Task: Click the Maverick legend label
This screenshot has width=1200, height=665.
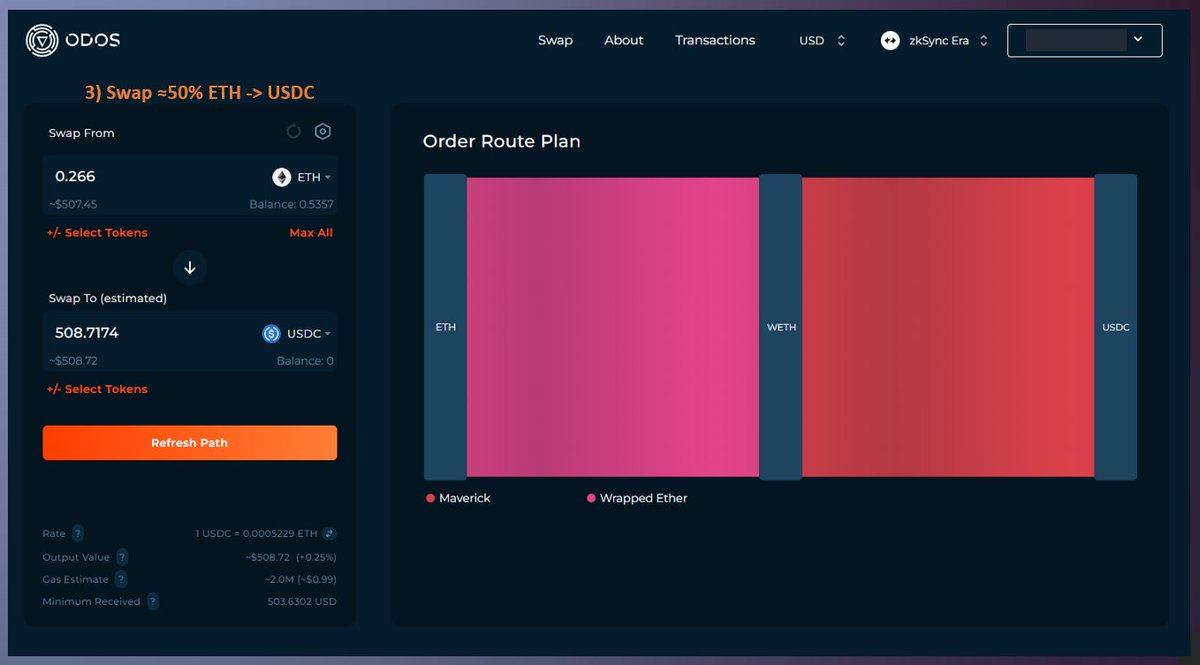Action: pos(465,498)
